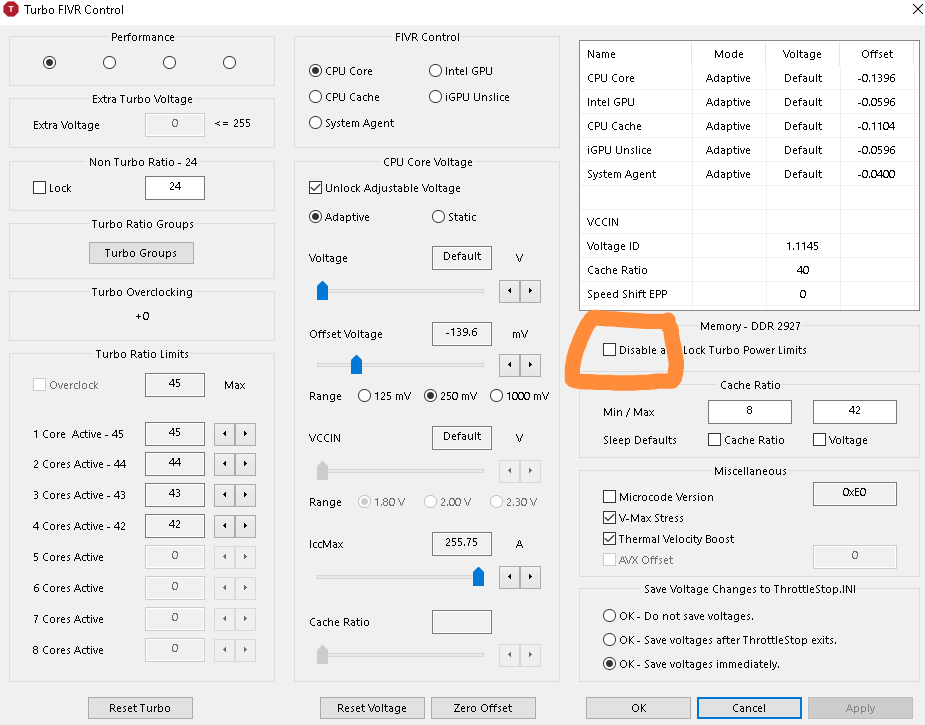The image size is (925, 725).
Task: Click Zero Offset button
Action: 483,708
